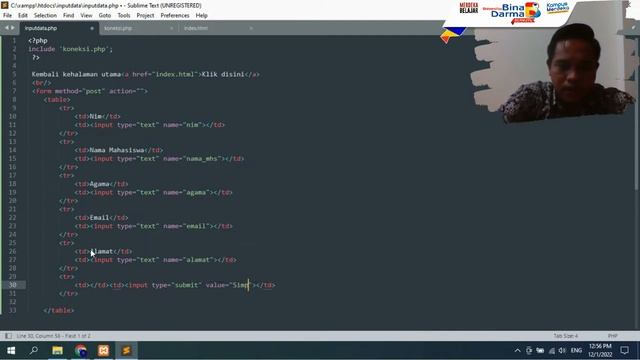
Task: Click the volume icon in system tray
Action: 562,351
